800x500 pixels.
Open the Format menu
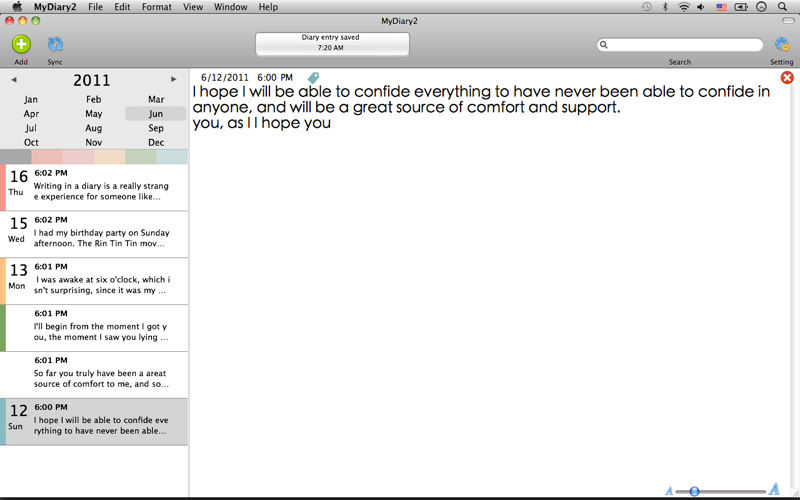[x=156, y=7]
